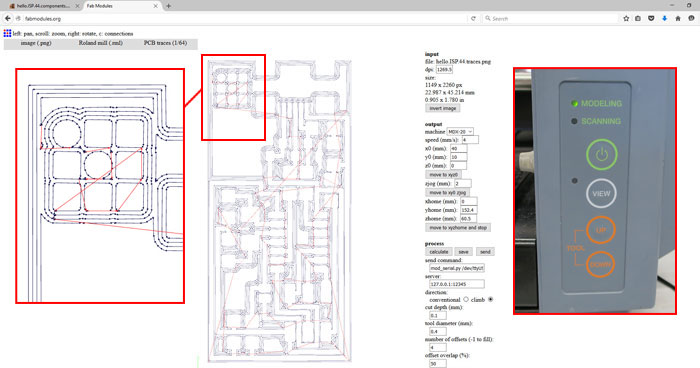Viewport: 700px width, 368px height.
Task: Go to home page with the house icon
Action: pos(678,18)
